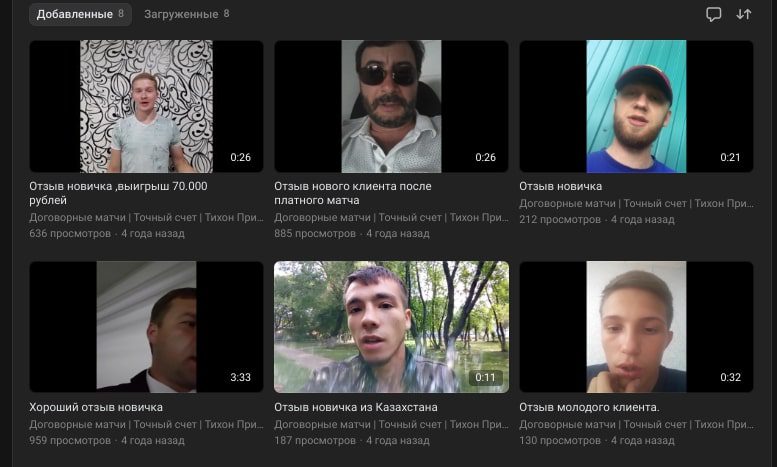Open channel link above 959 просмотров
The width and height of the screenshot is (777, 467).
click(146, 425)
